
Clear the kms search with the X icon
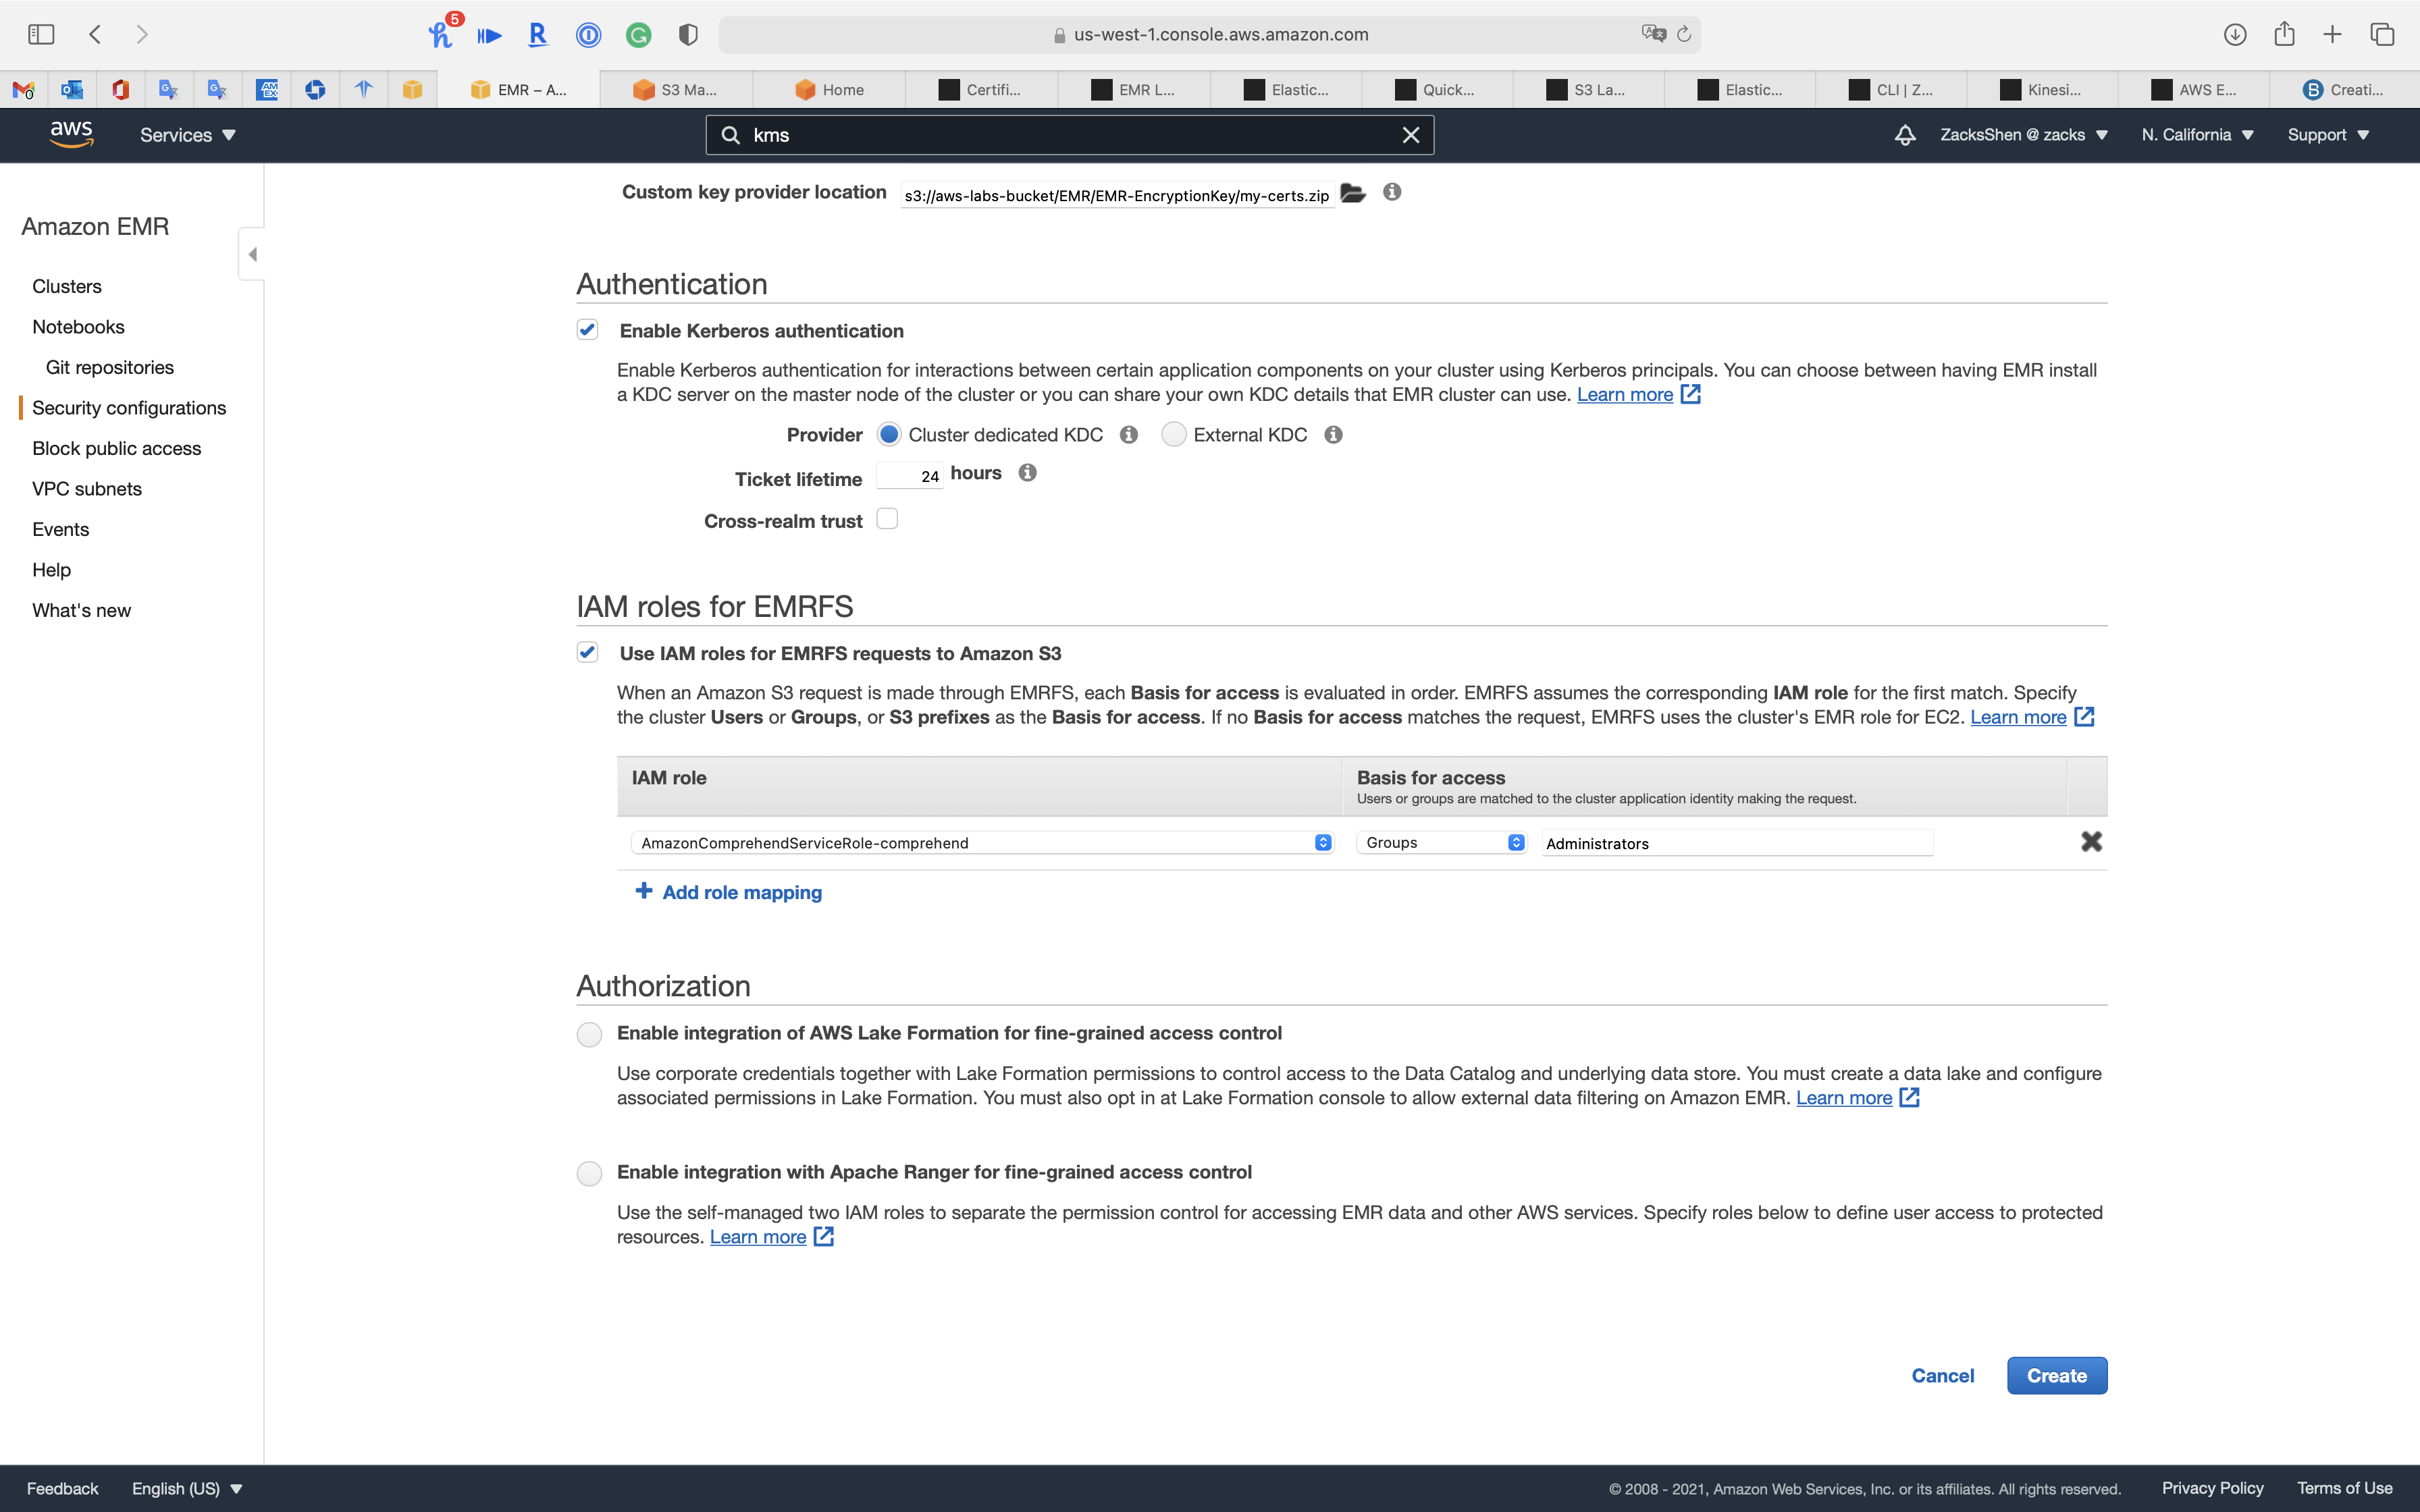coord(1410,135)
